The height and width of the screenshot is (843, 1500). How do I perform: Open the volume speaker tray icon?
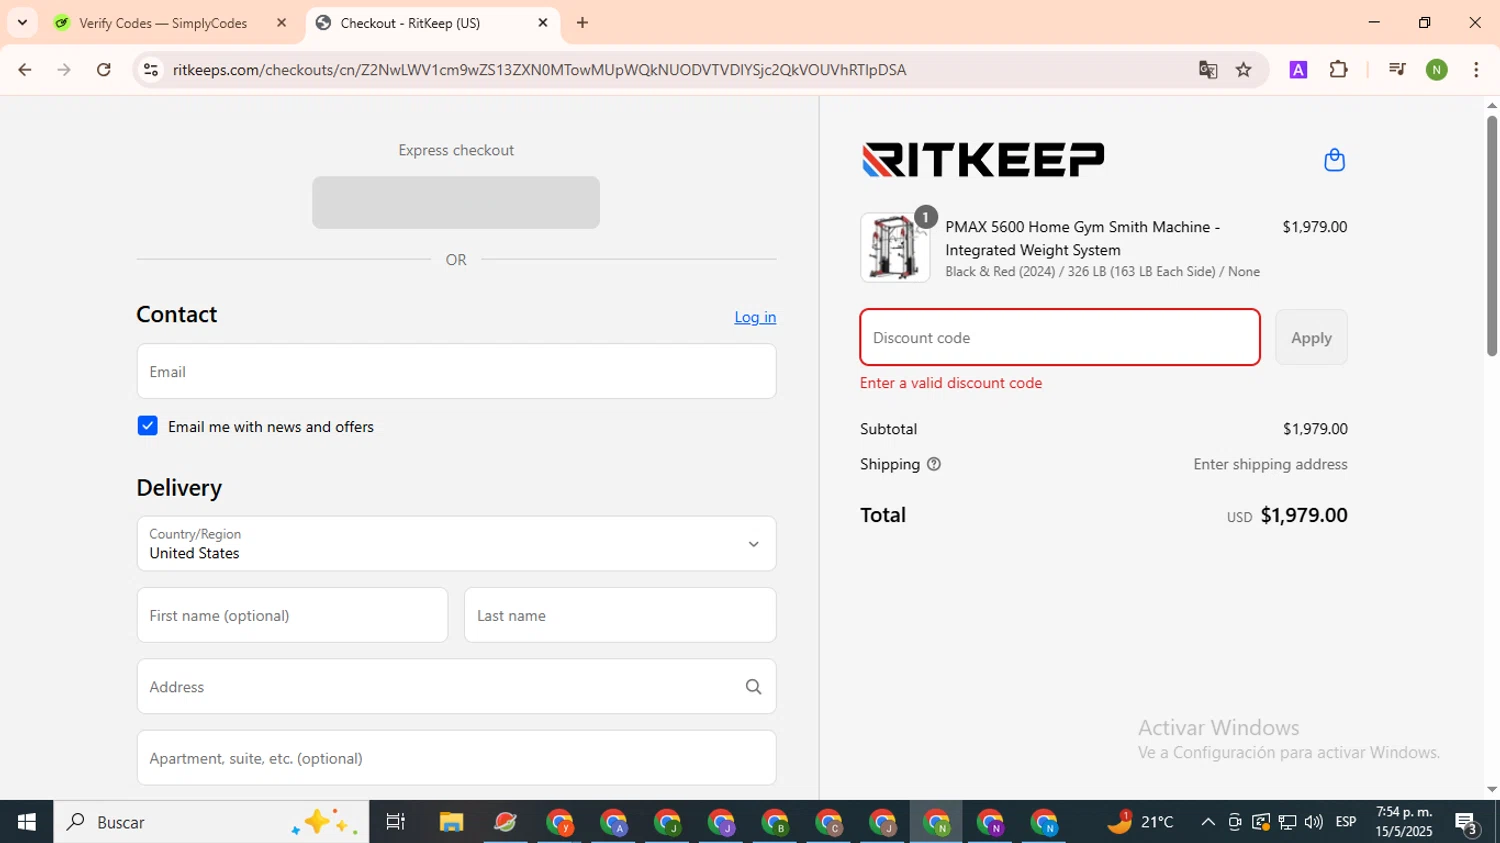1313,822
